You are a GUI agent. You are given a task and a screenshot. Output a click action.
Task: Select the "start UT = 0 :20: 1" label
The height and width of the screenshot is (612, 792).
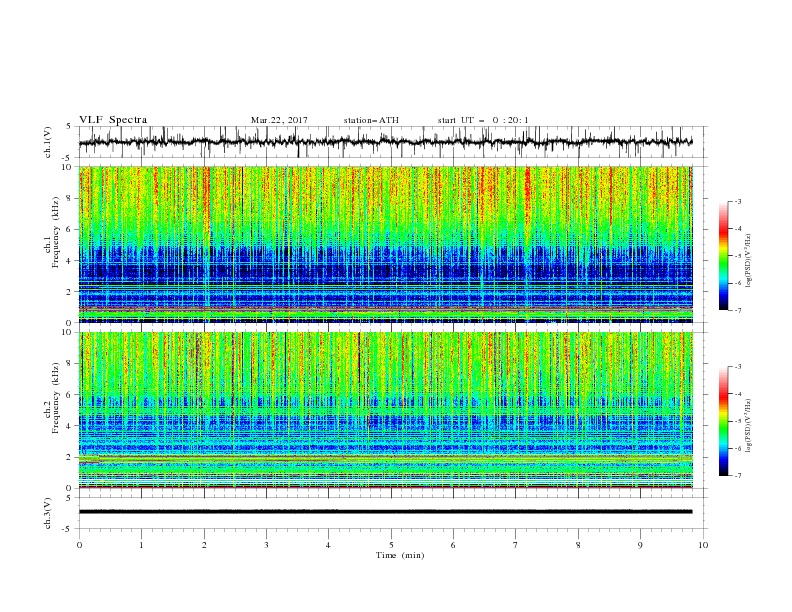(483, 120)
